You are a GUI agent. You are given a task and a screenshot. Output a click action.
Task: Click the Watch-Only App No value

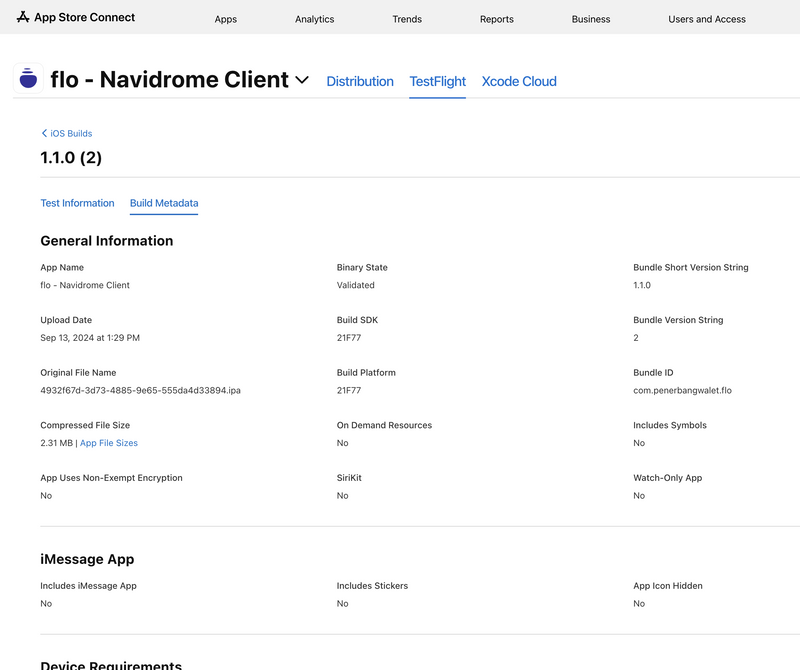pos(639,495)
